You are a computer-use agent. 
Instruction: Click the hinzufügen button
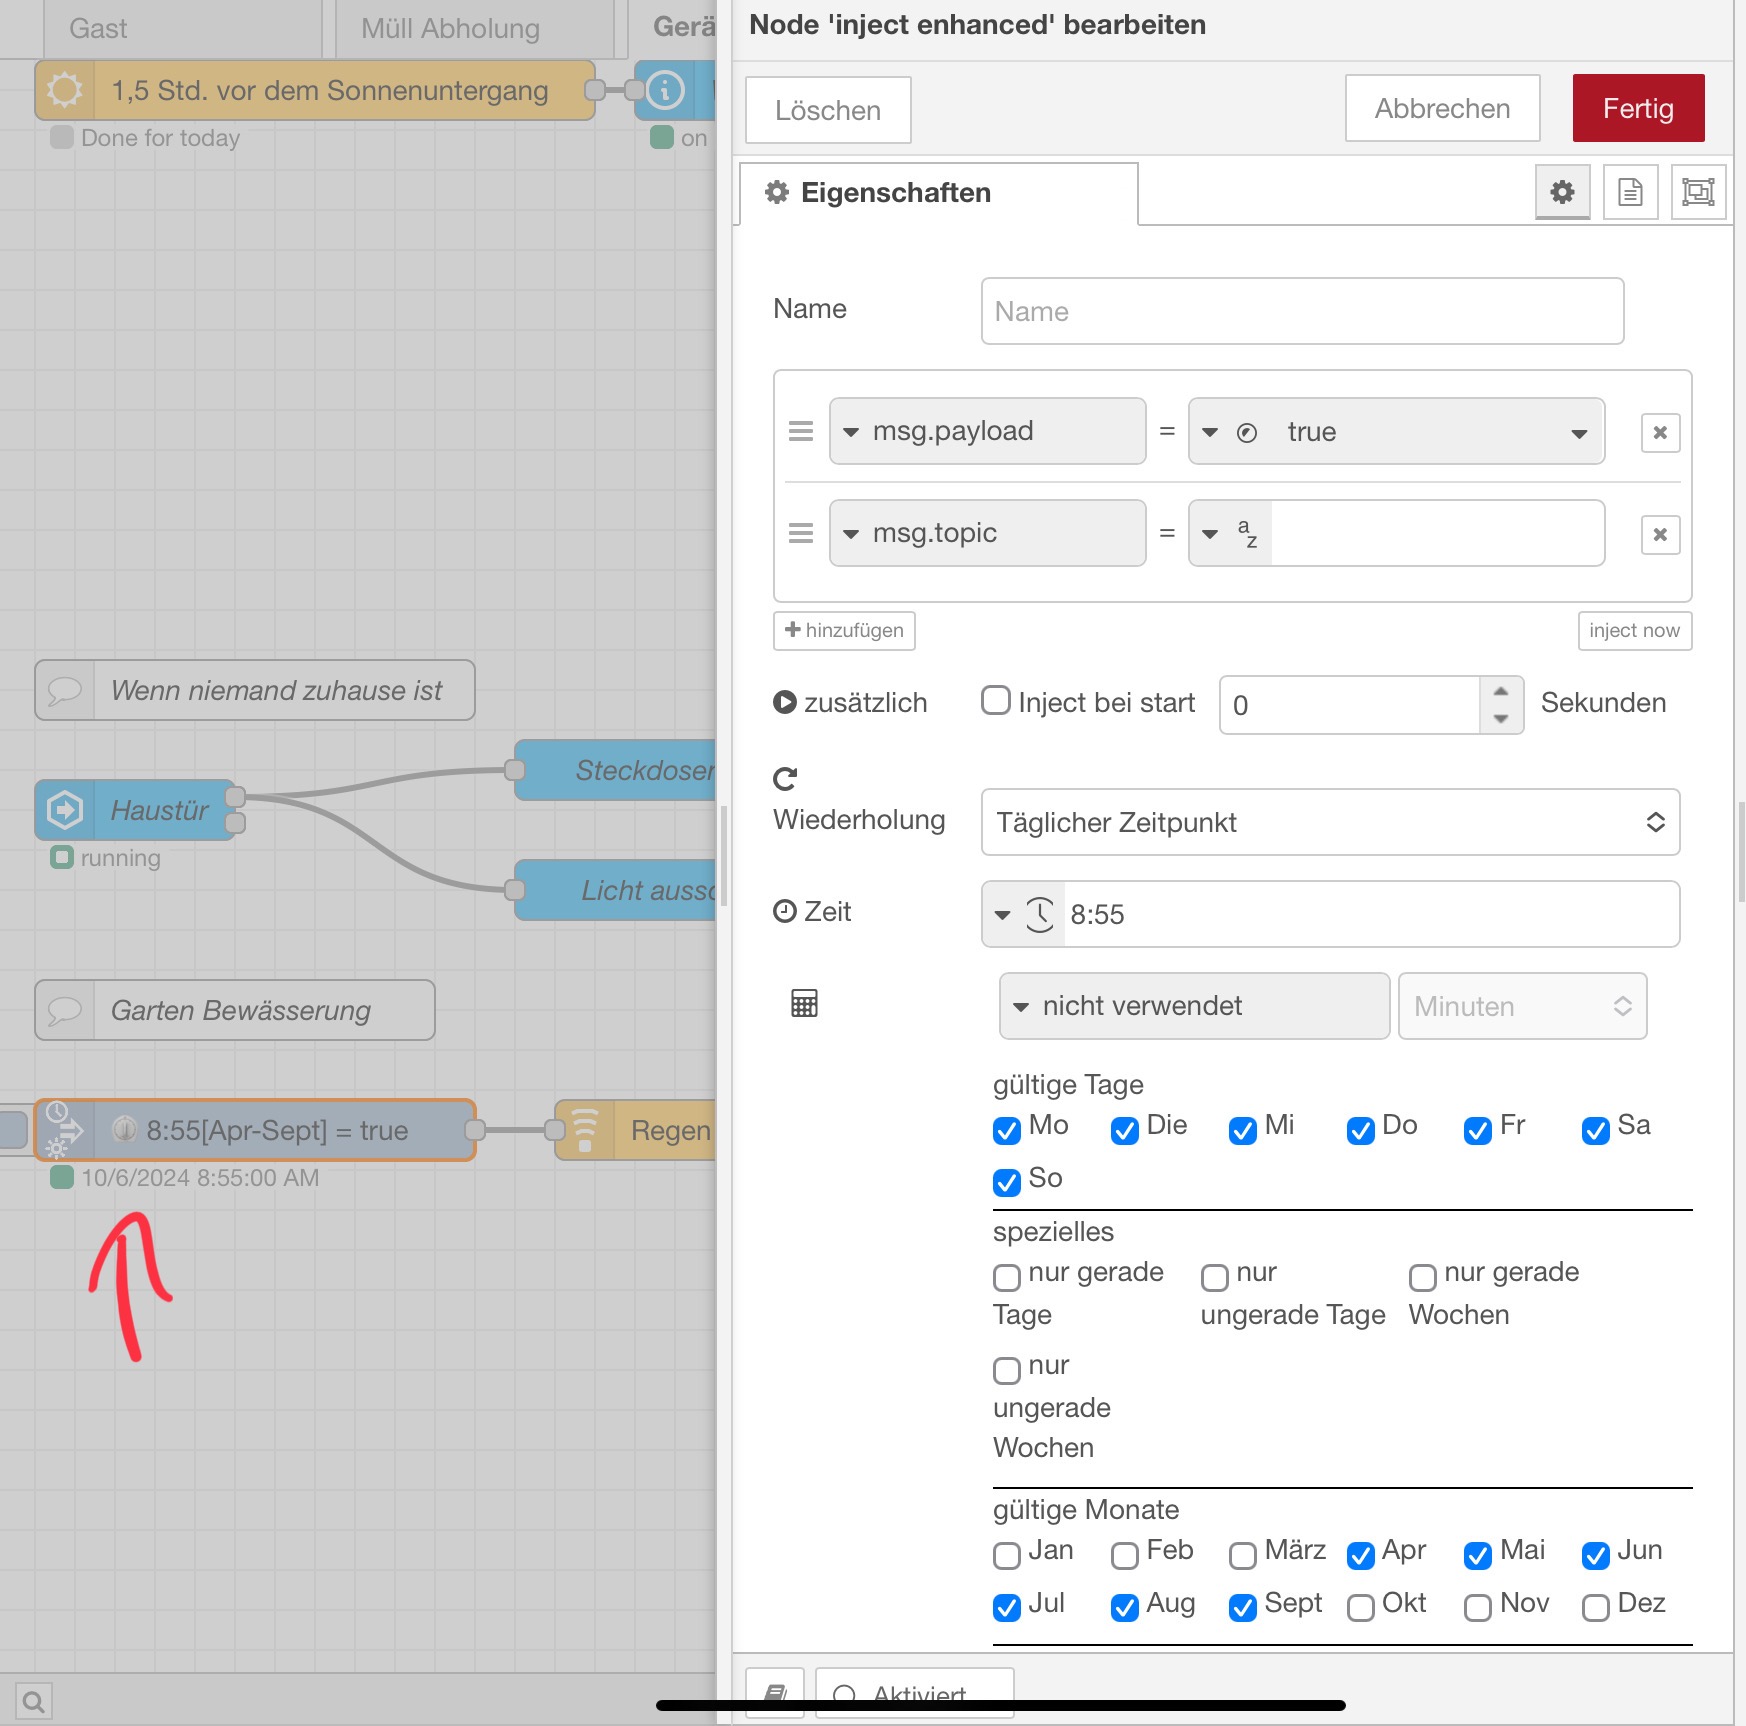coord(844,630)
